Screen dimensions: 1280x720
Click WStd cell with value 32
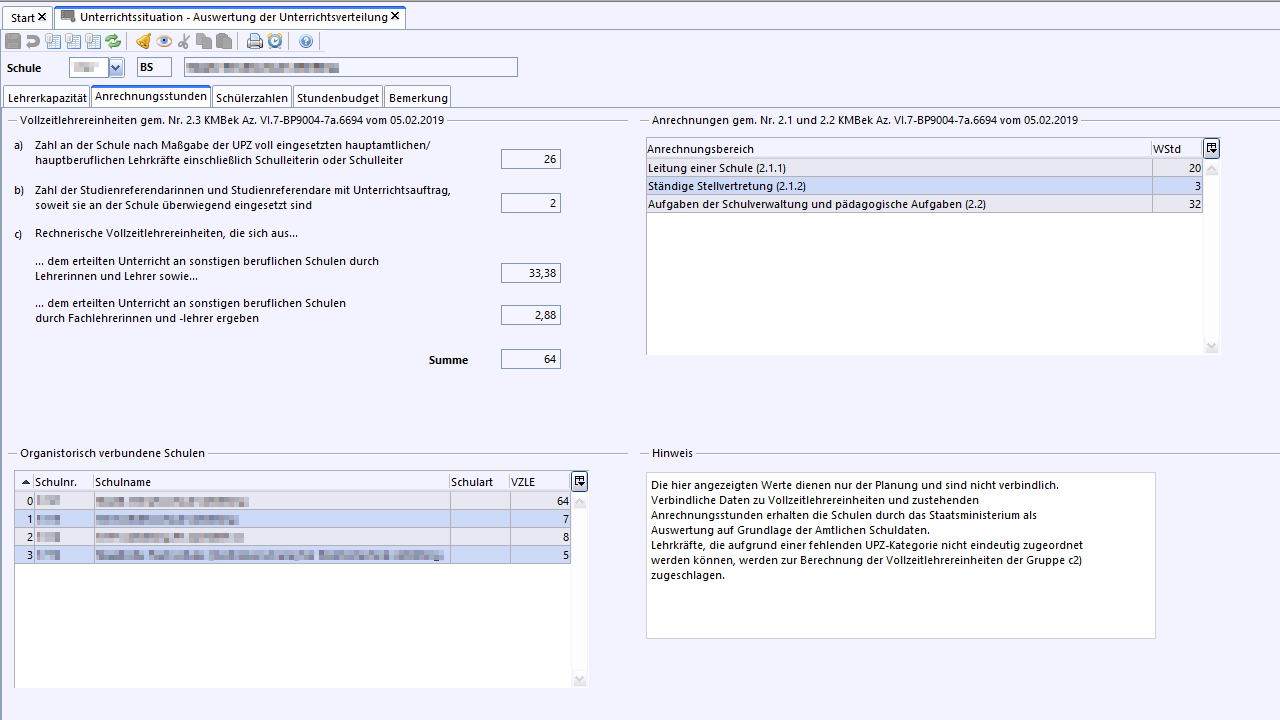(x=1177, y=204)
